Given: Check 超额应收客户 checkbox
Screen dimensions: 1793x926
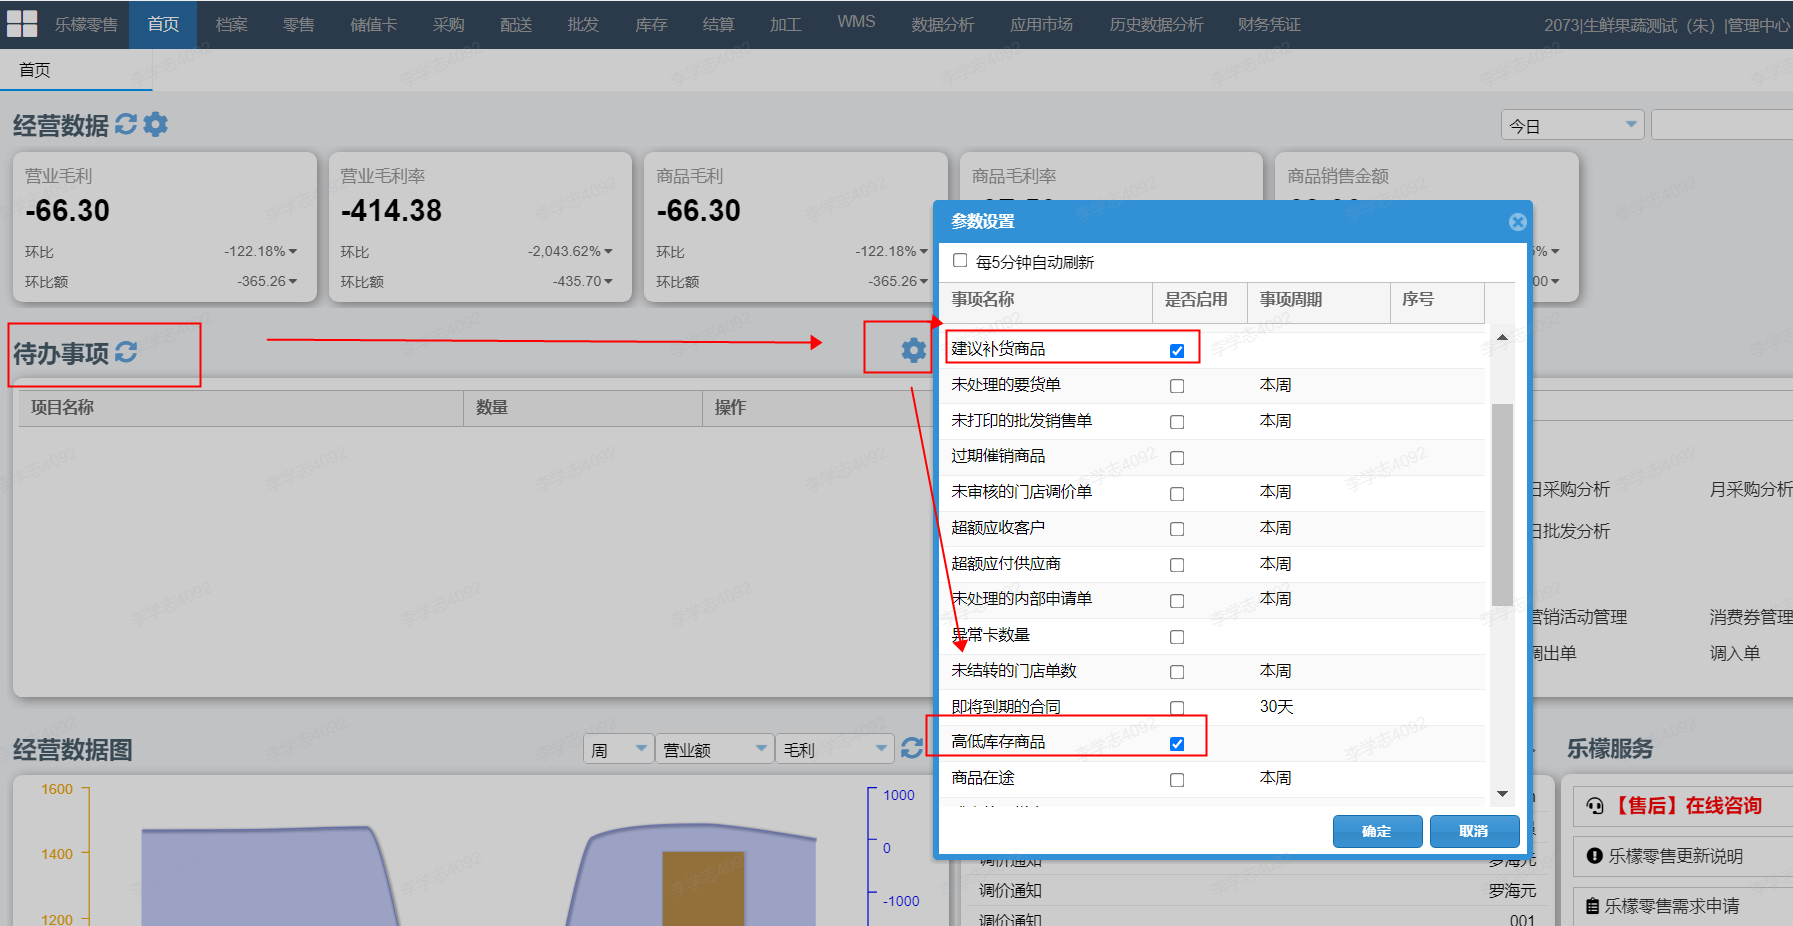Looking at the screenshot, I should 1177,529.
